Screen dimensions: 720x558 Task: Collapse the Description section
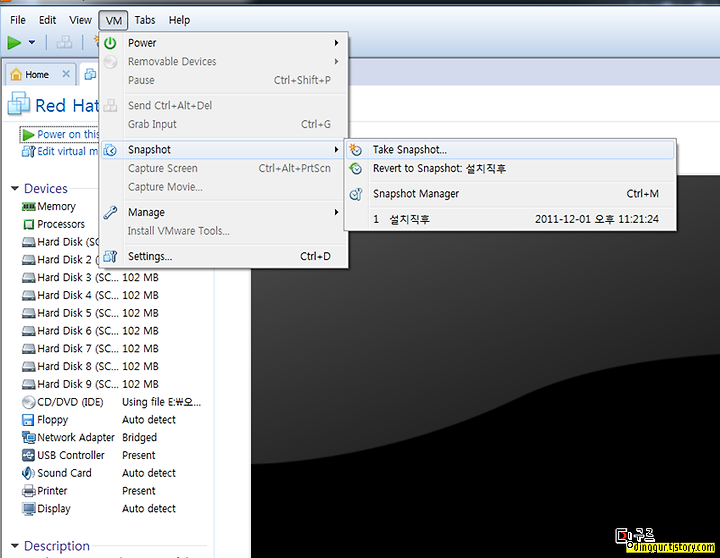pos(15,546)
